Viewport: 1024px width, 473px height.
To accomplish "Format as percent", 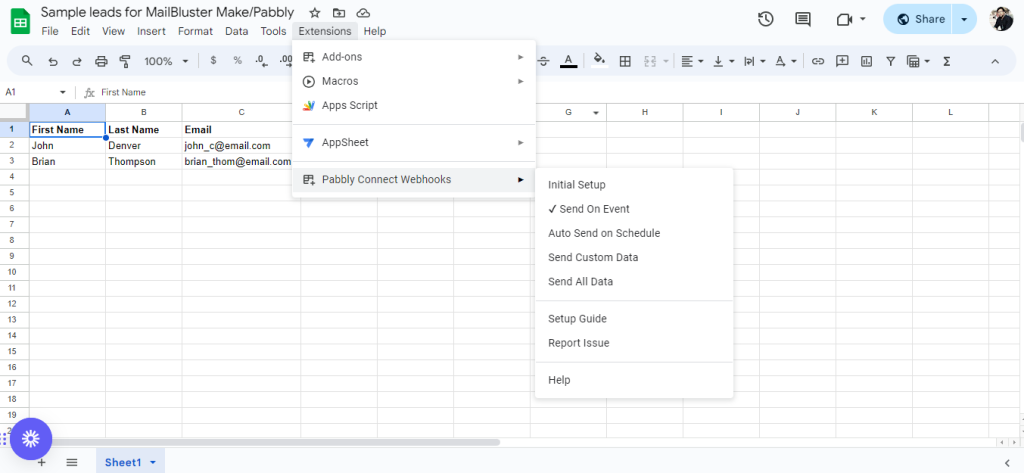I will pos(238,61).
